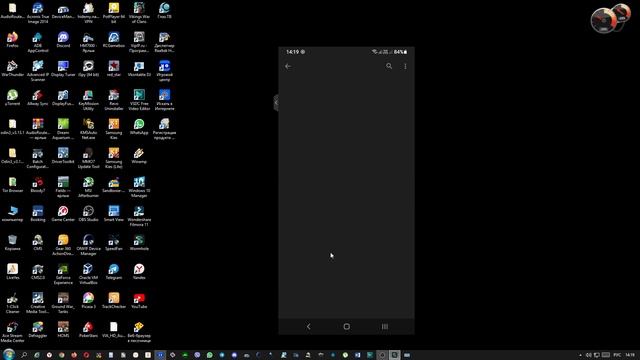Image resolution: width=640 pixels, height=360 pixels.
Task: Select the Yandex browser shortcut
Action: click(x=139, y=272)
